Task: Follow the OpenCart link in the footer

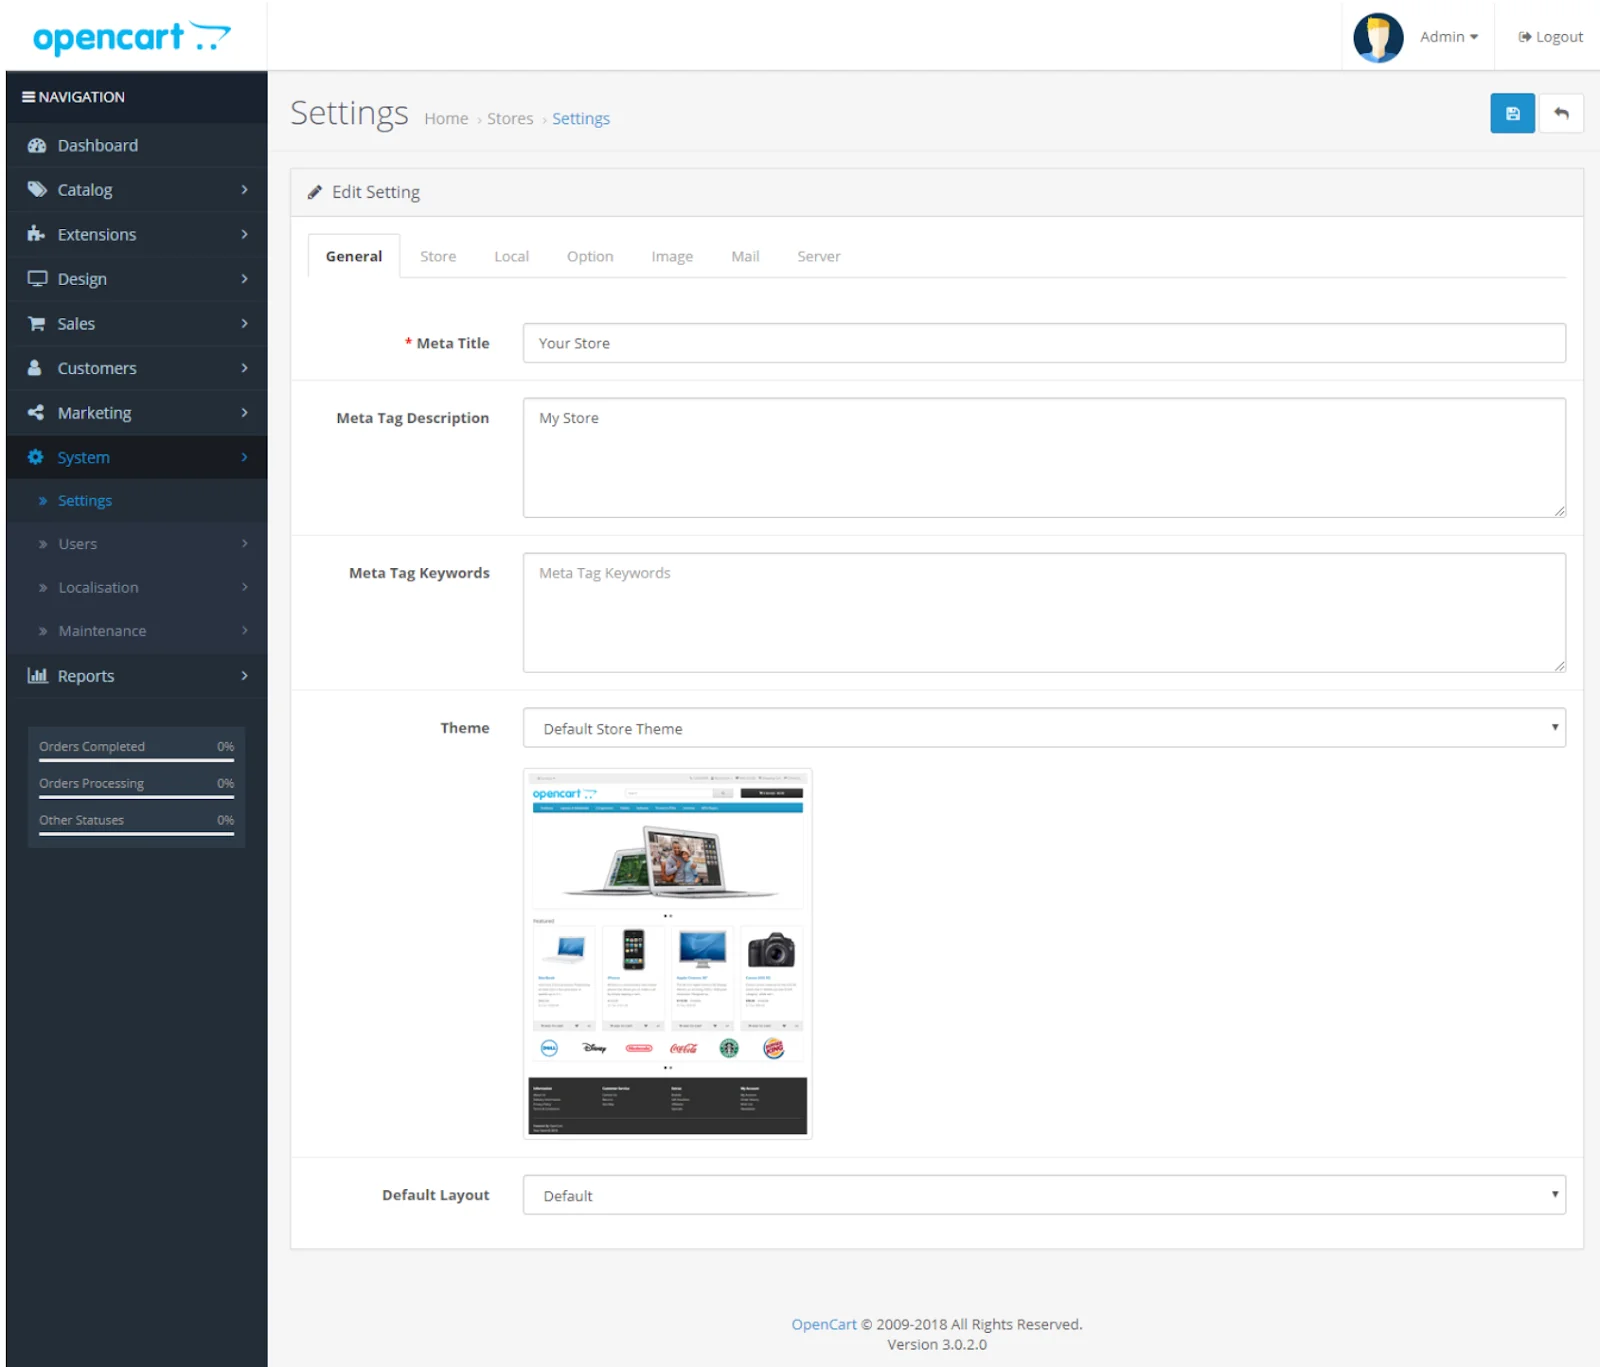Action: pyautogui.click(x=823, y=1323)
